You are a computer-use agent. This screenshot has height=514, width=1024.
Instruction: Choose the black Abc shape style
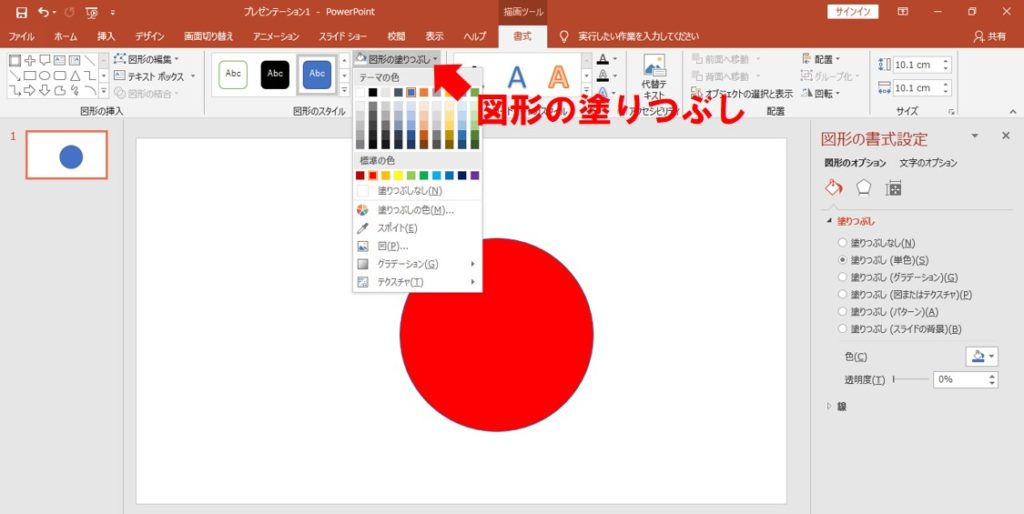(275, 74)
